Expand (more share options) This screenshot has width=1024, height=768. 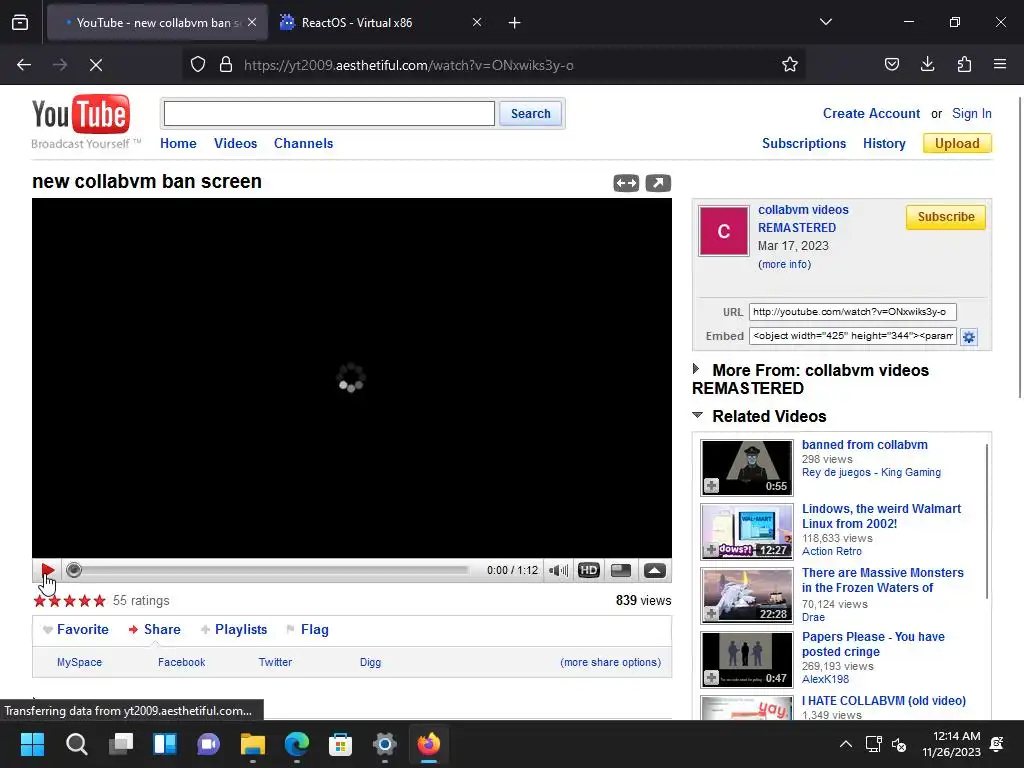click(611, 662)
